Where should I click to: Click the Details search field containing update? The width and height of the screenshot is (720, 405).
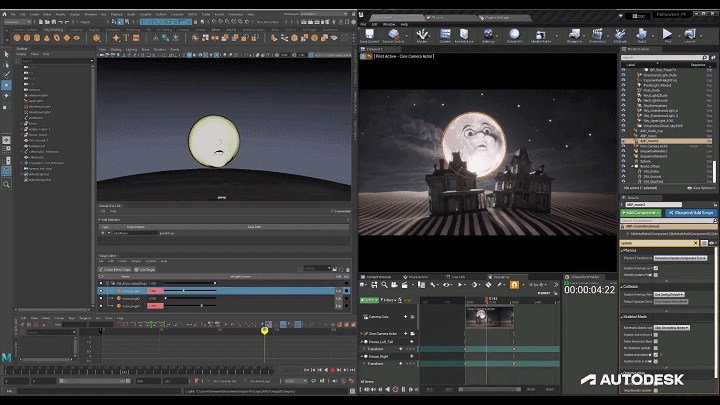[x=658, y=243]
